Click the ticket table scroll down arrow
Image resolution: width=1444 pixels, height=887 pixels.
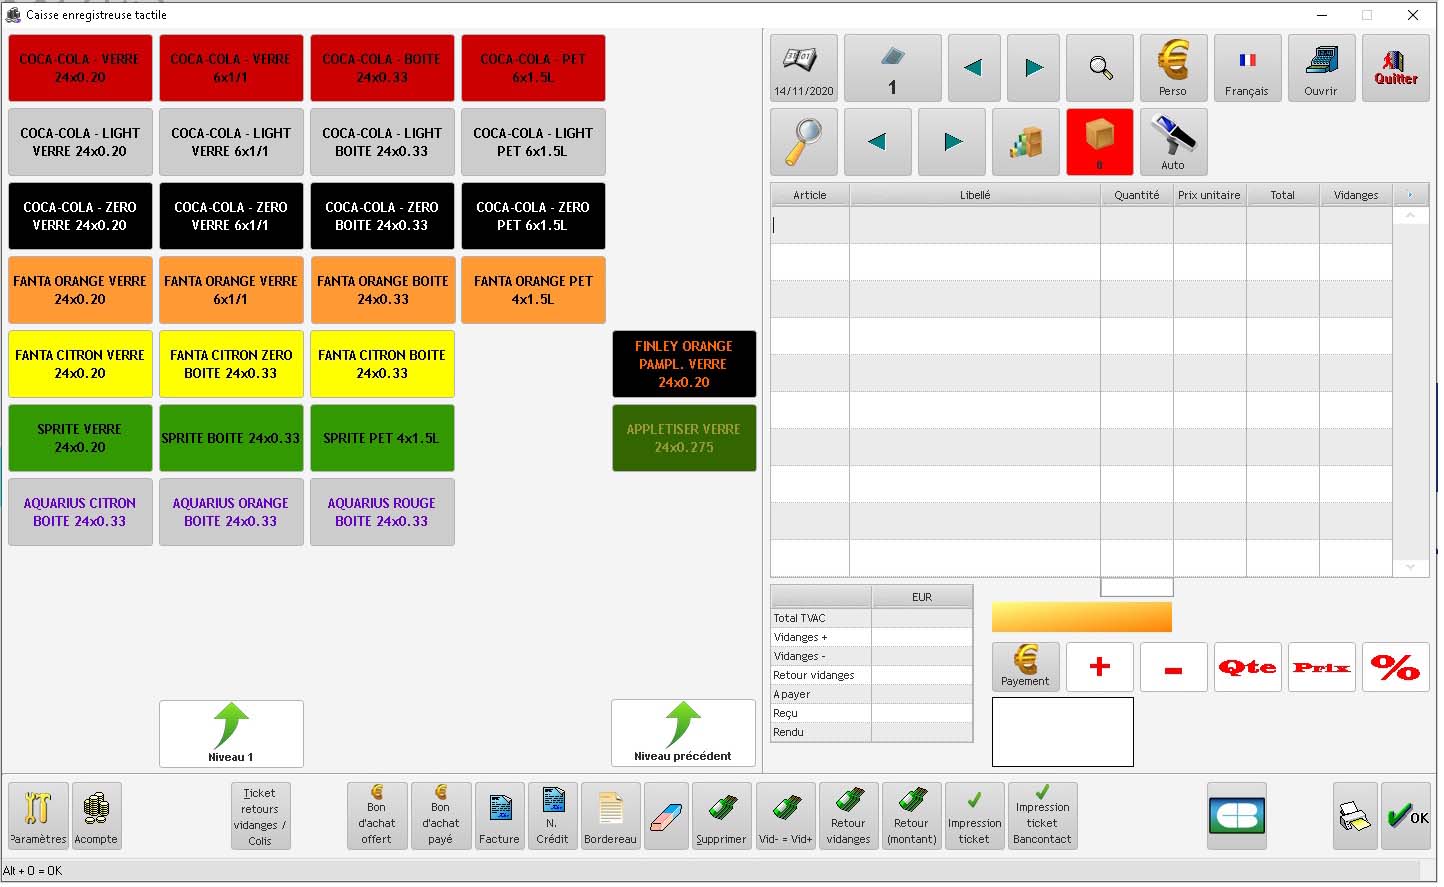click(x=1410, y=567)
